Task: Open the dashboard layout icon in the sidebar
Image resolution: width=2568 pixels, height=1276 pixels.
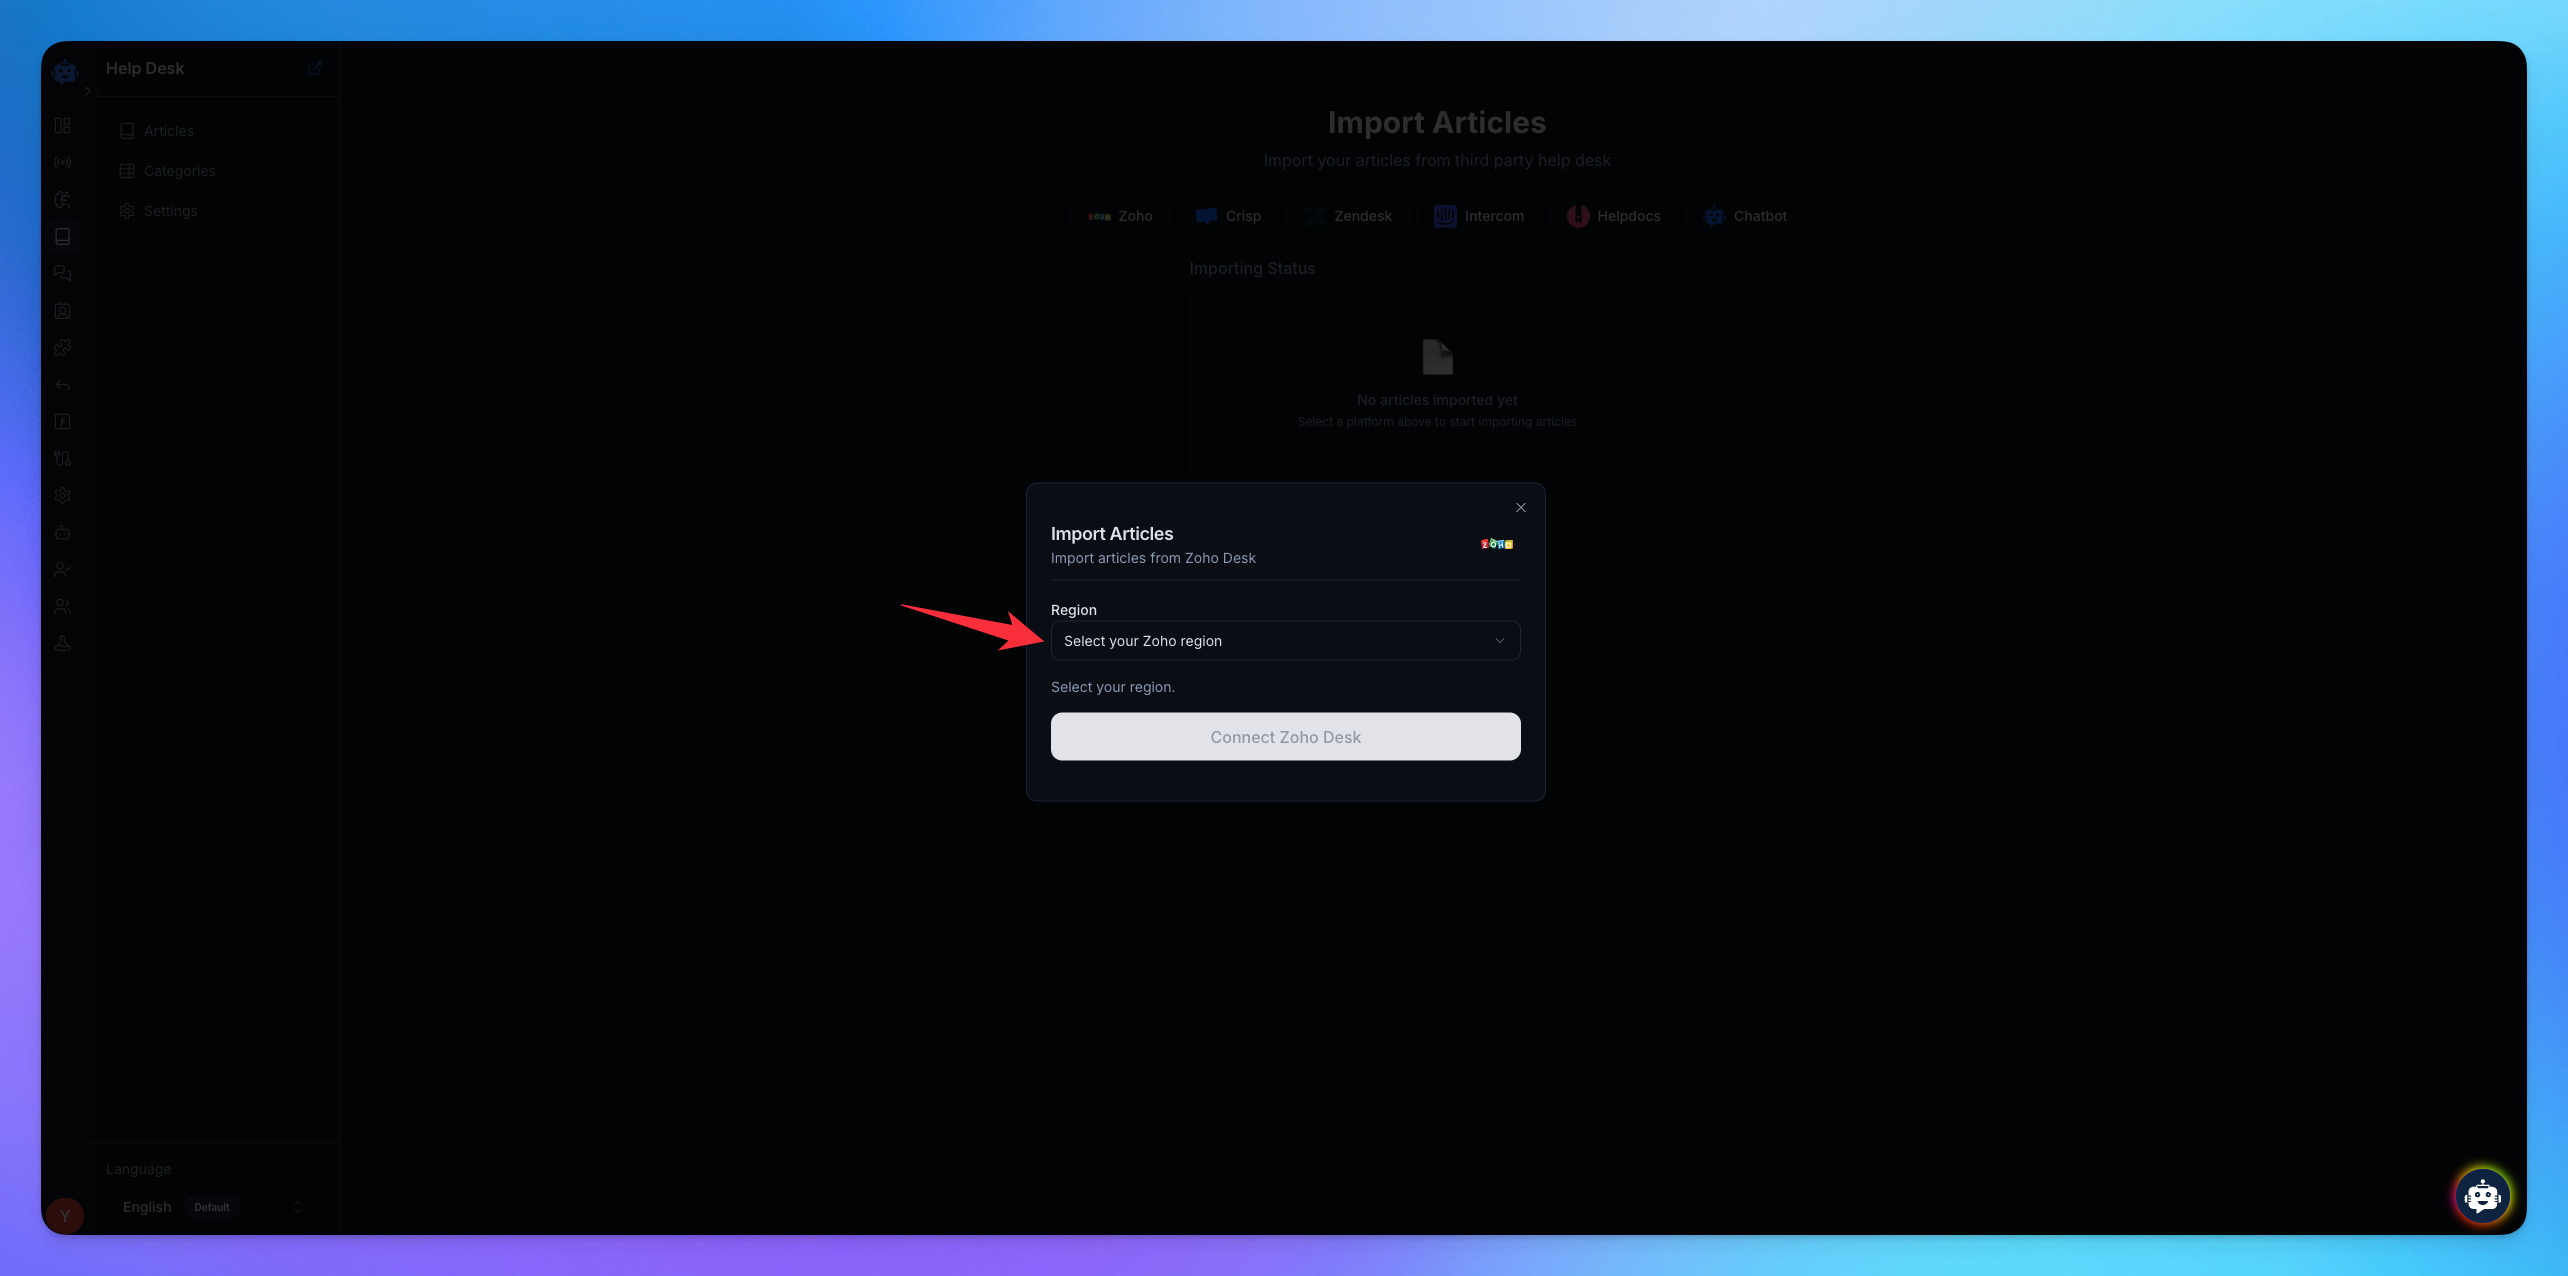Action: [x=63, y=126]
